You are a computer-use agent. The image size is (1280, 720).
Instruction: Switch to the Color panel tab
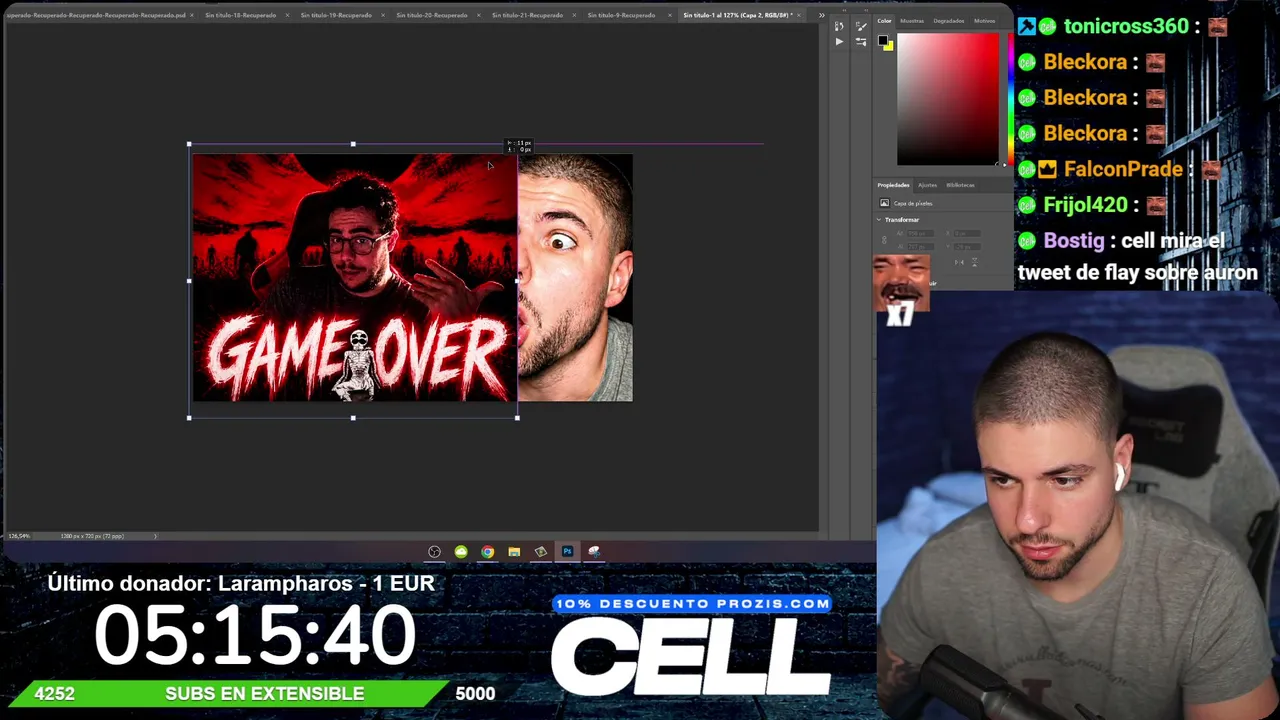click(885, 21)
